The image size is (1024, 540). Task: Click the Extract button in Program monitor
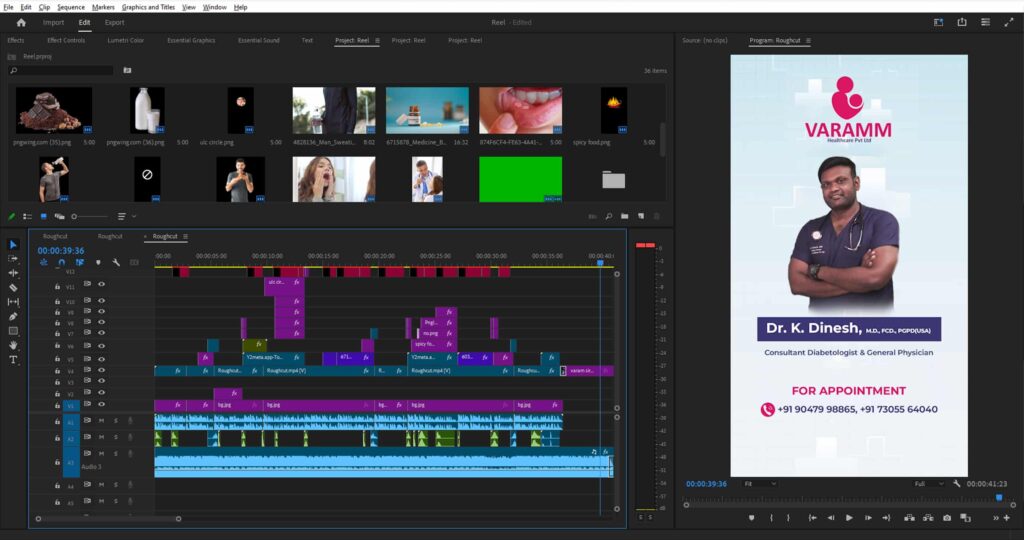click(928, 518)
